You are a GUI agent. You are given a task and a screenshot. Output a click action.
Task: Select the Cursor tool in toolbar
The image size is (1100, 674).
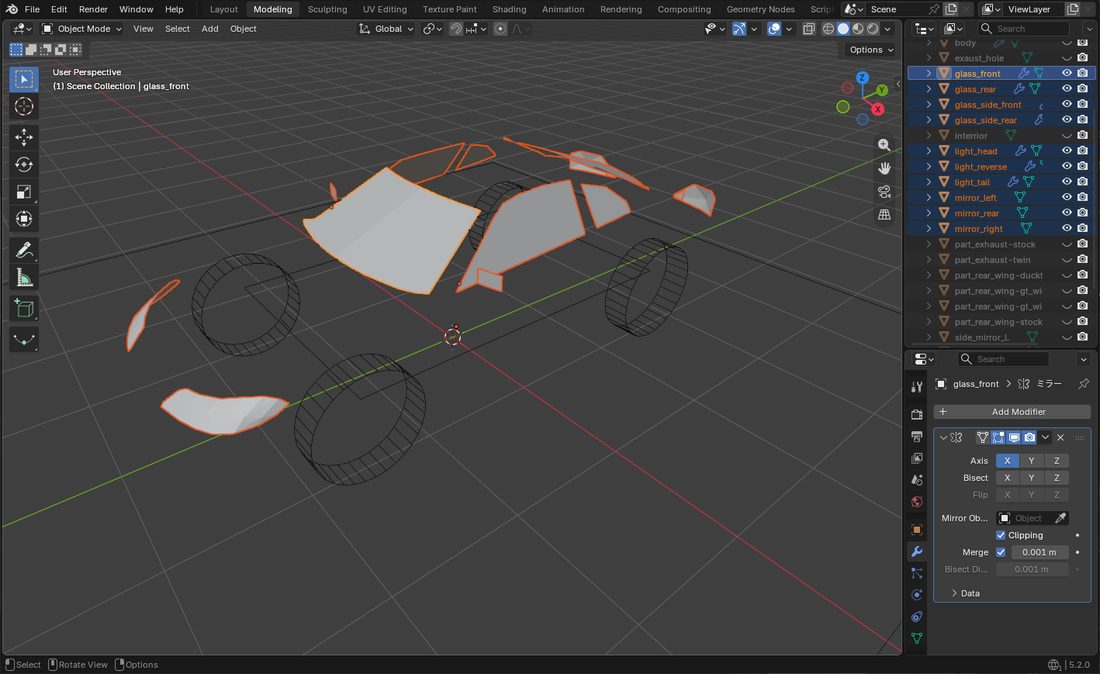24,106
